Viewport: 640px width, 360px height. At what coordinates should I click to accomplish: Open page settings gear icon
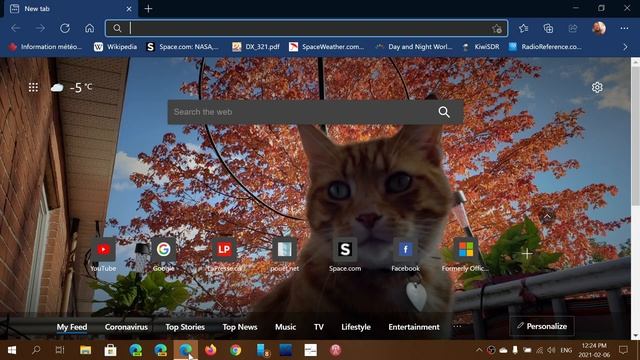pos(597,87)
